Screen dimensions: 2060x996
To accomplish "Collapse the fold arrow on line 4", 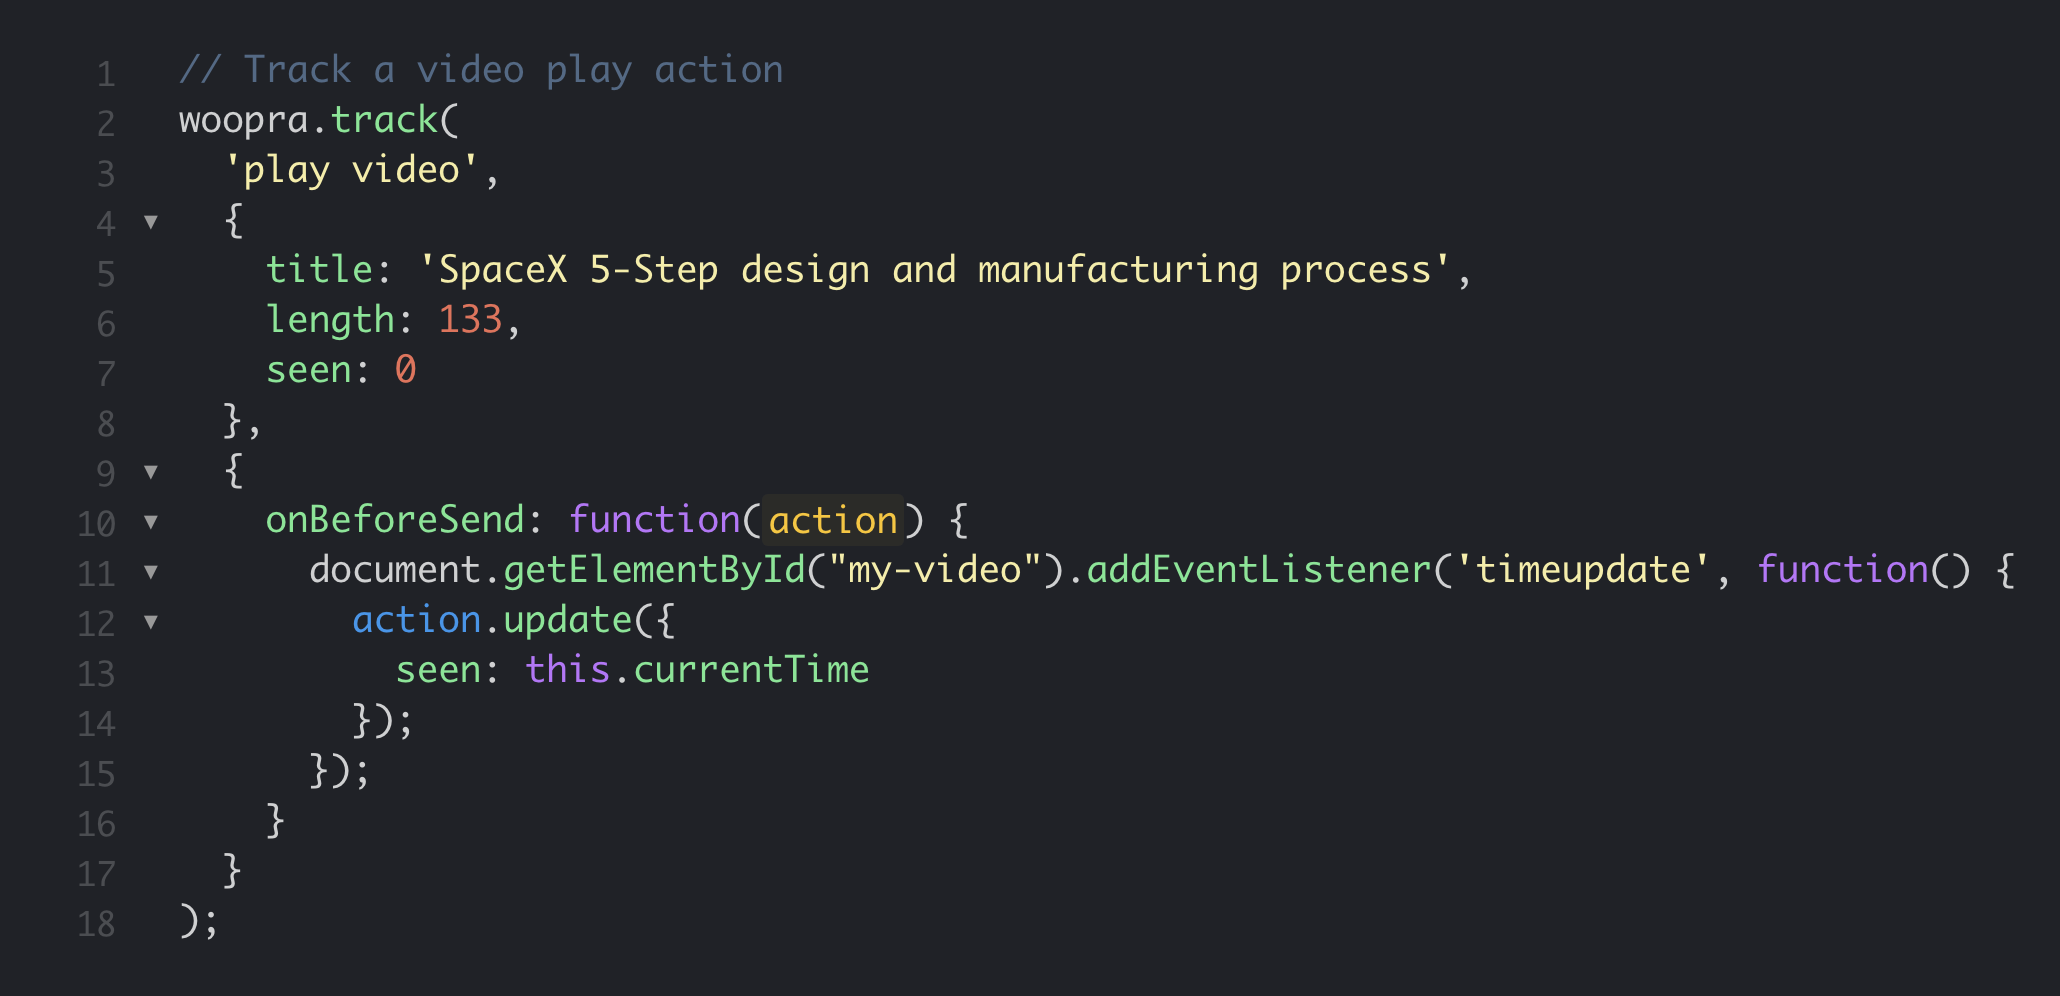I will click(x=151, y=221).
